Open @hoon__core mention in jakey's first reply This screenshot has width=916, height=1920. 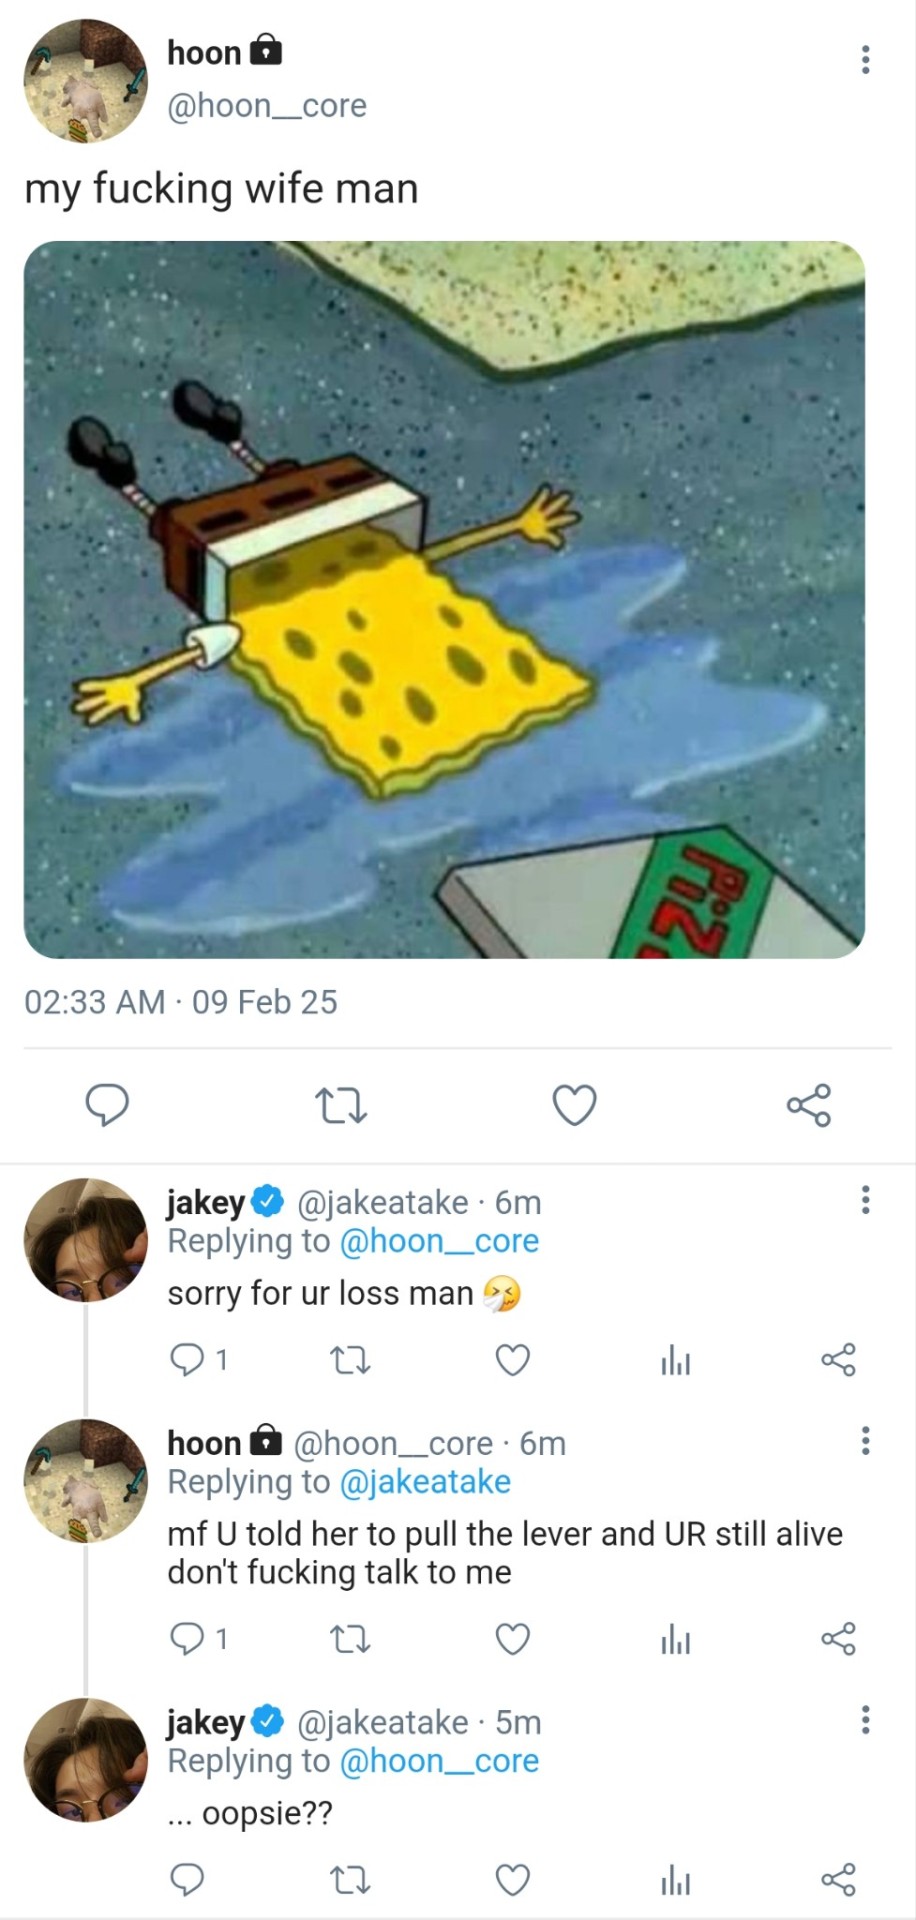[x=439, y=1241]
